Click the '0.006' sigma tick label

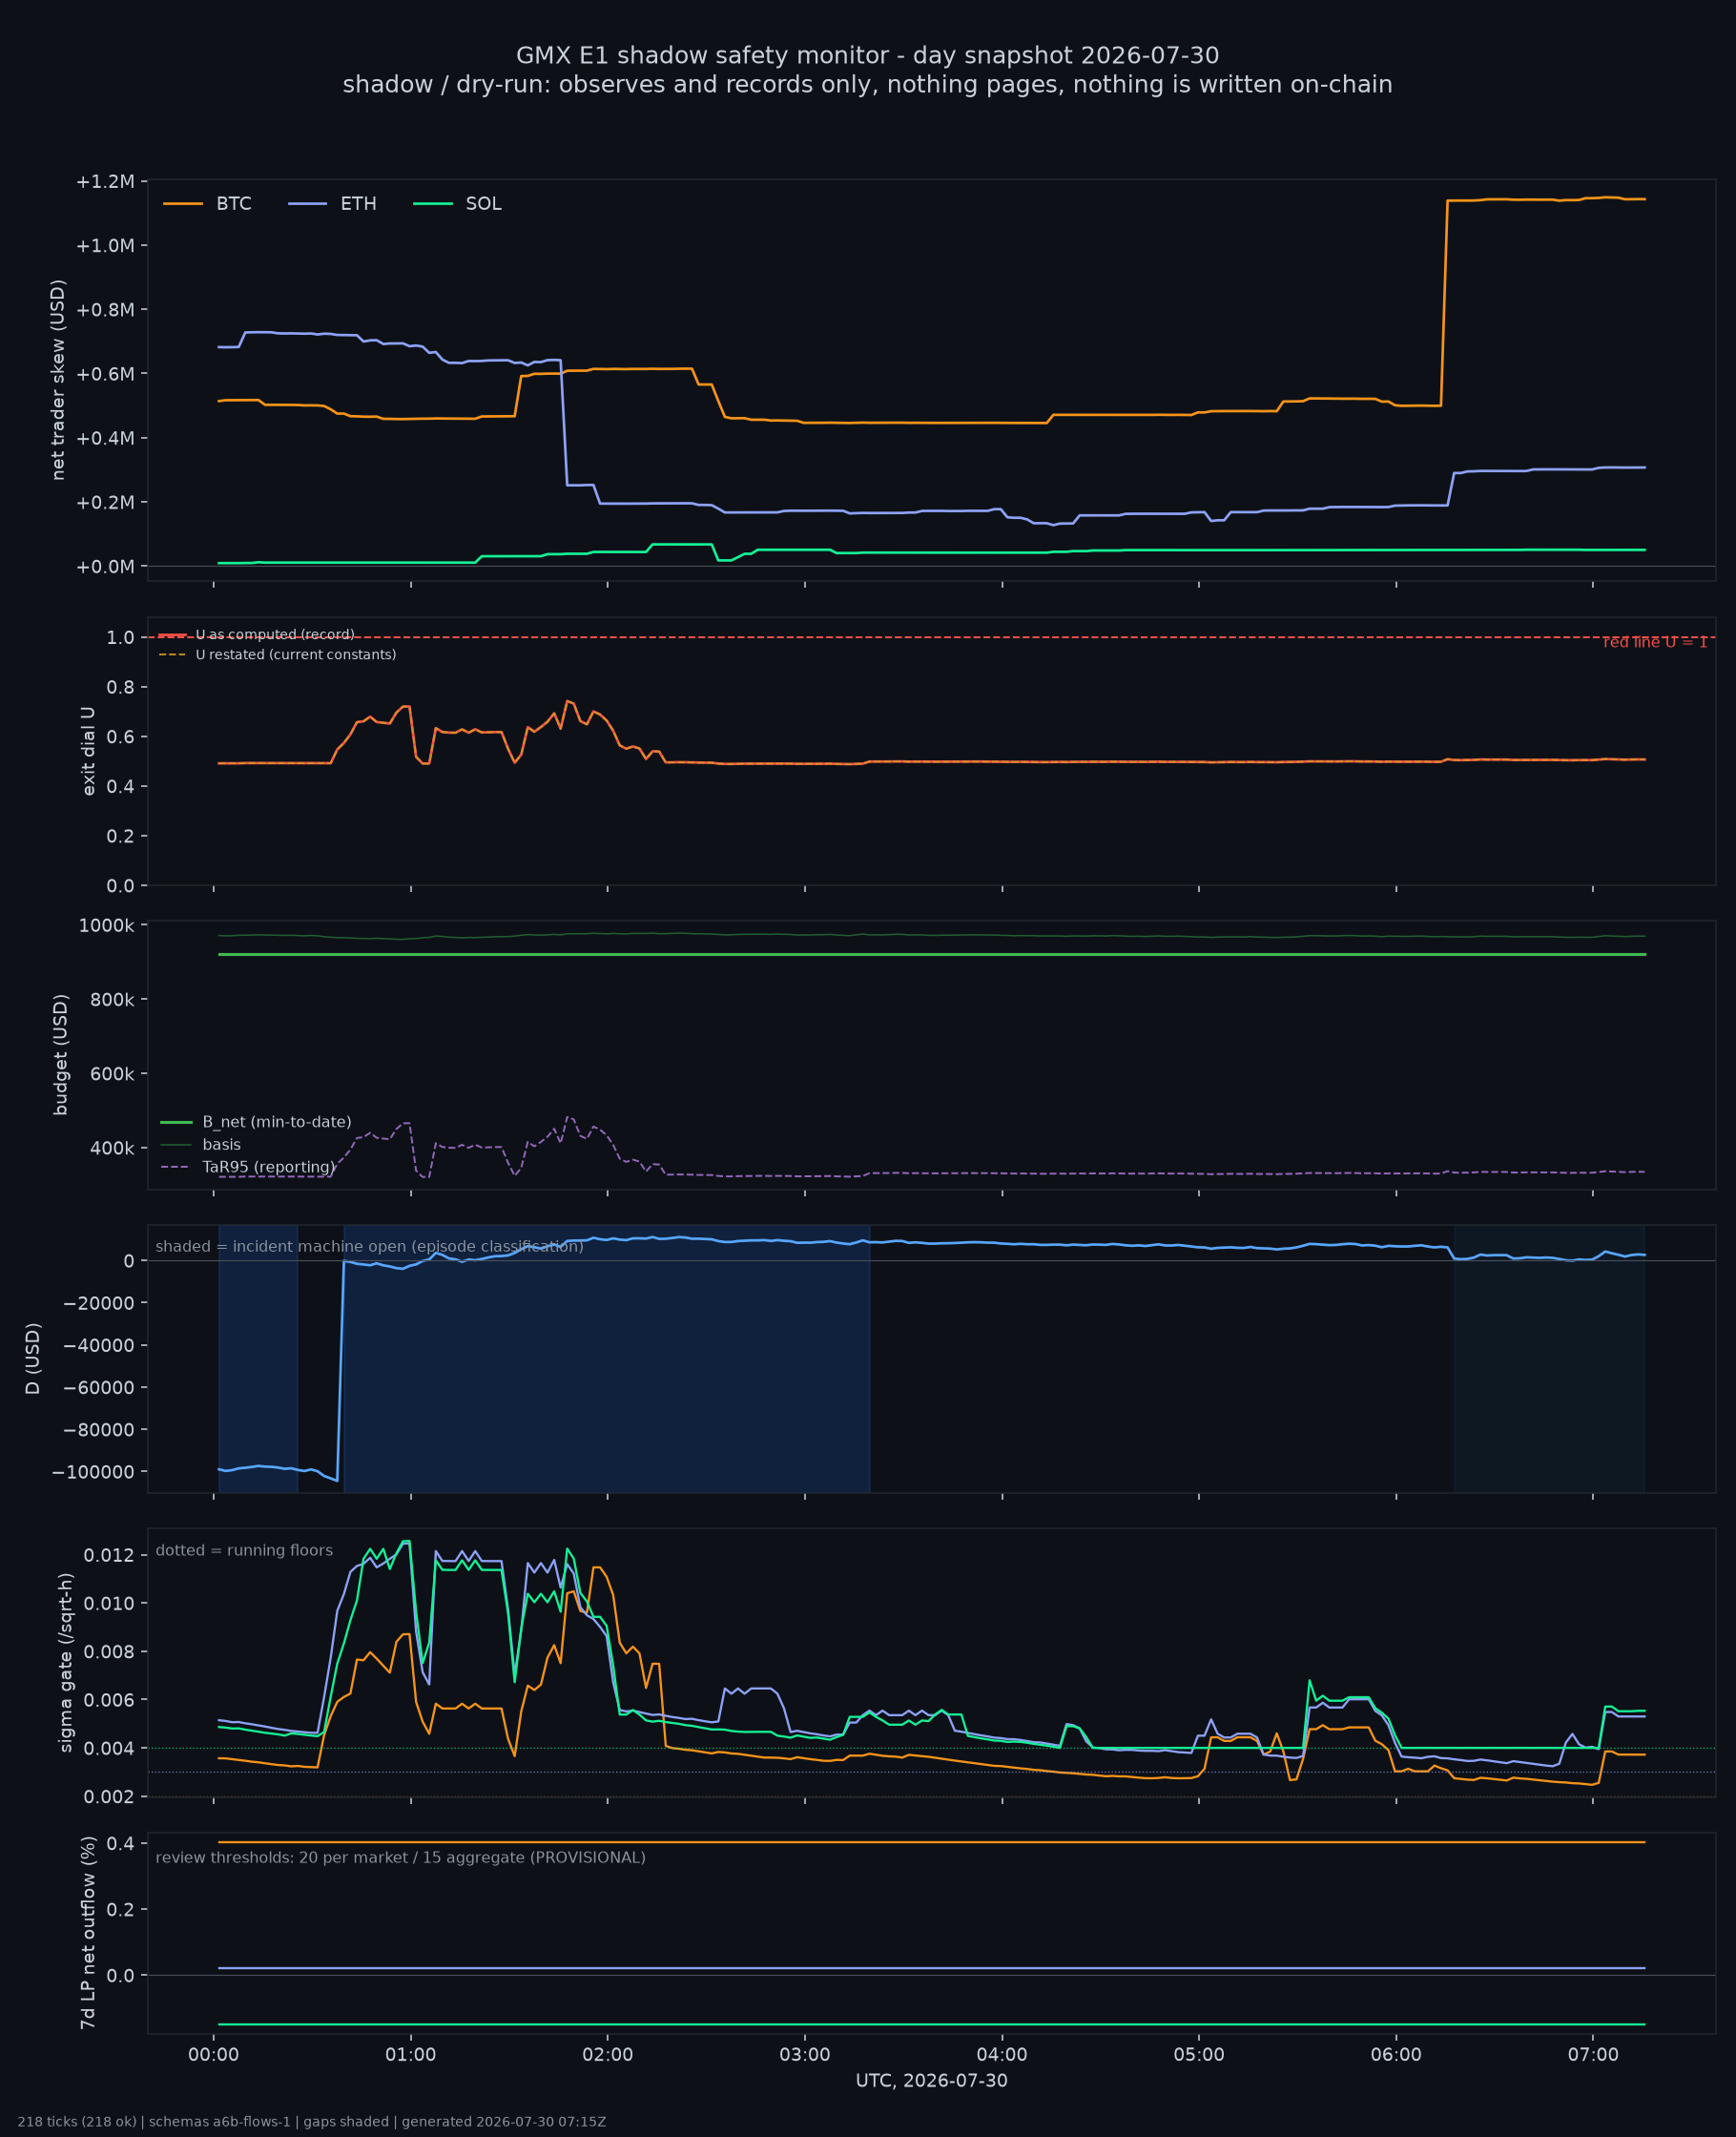(109, 1700)
